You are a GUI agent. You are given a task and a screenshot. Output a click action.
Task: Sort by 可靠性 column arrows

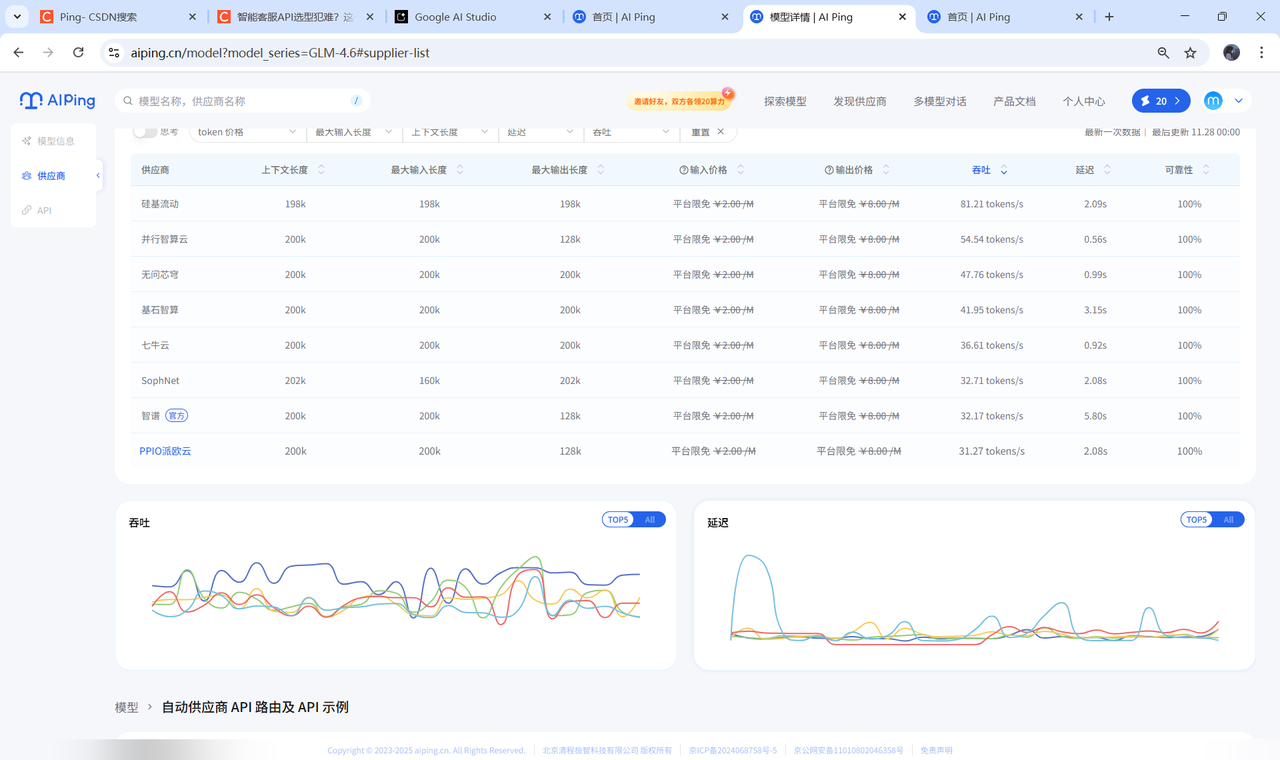click(x=1206, y=170)
